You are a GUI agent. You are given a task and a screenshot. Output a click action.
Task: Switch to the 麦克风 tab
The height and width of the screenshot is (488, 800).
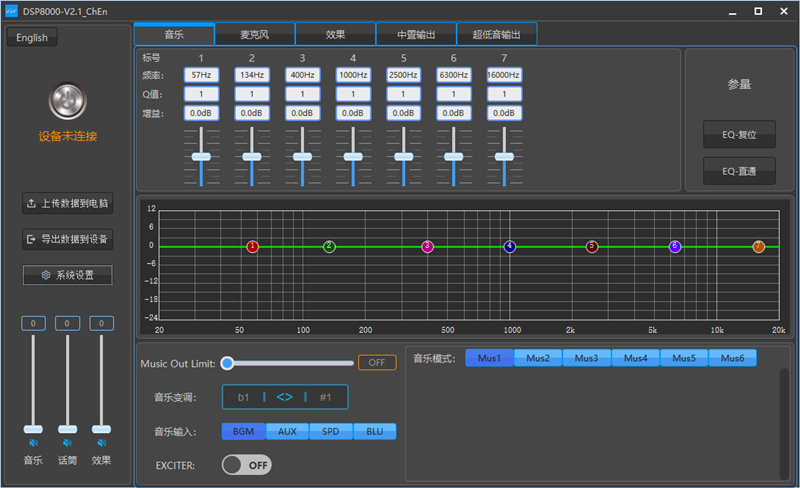[x=255, y=34]
